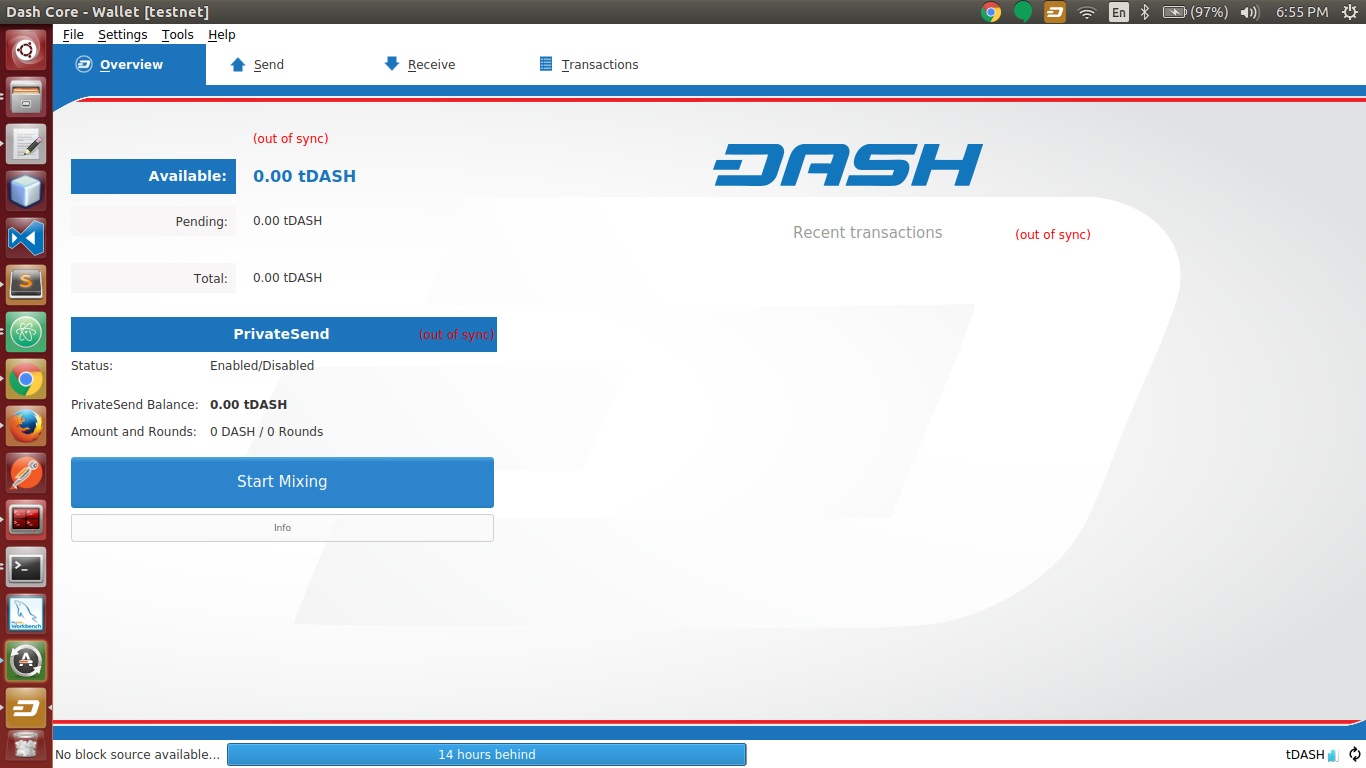This screenshot has height=768, width=1366.
Task: Click the 6:55 PM clock
Action: pyautogui.click(x=1302, y=12)
